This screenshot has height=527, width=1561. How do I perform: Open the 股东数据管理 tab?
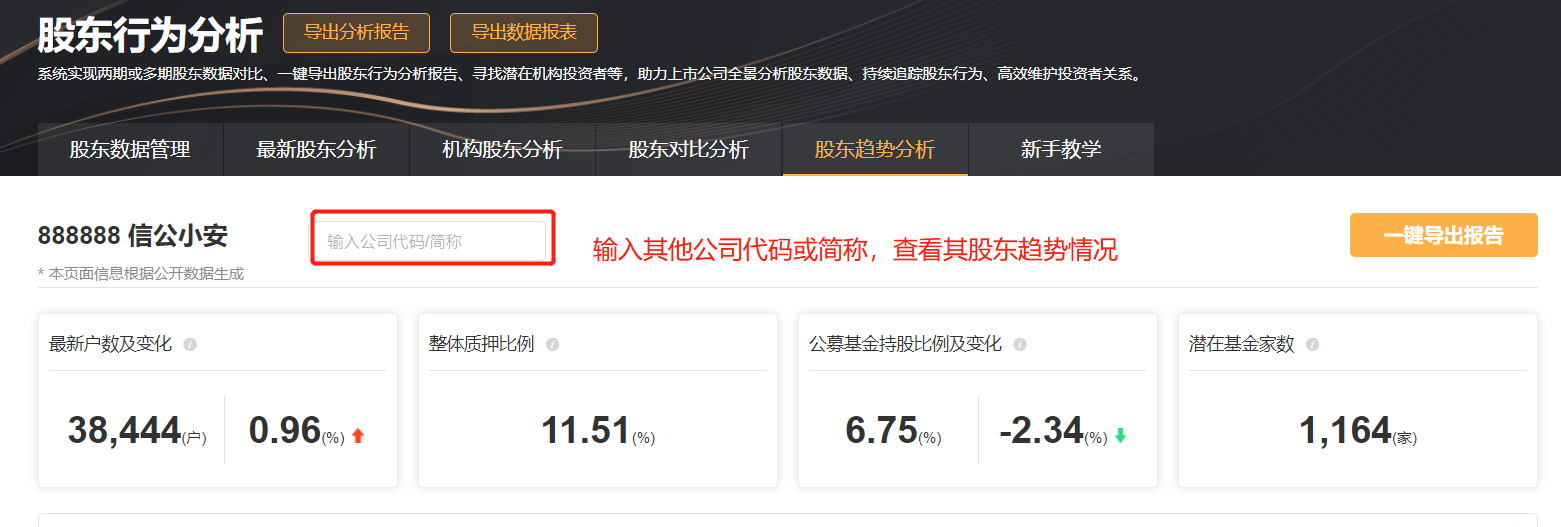point(130,149)
